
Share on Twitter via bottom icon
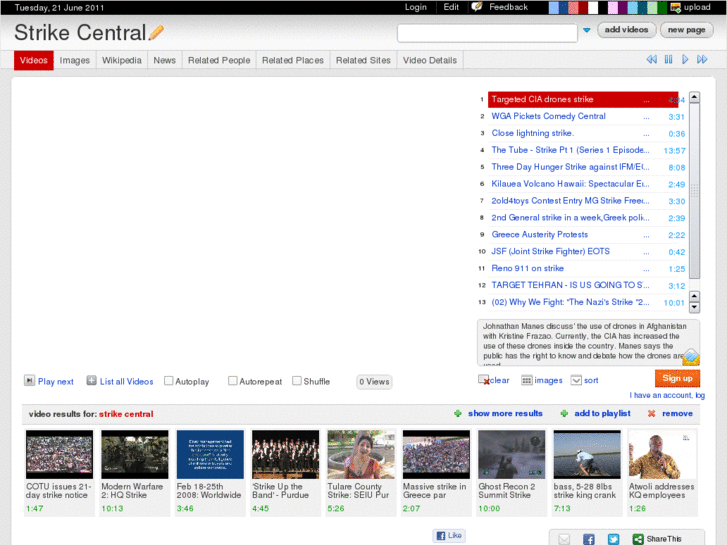[613, 539]
